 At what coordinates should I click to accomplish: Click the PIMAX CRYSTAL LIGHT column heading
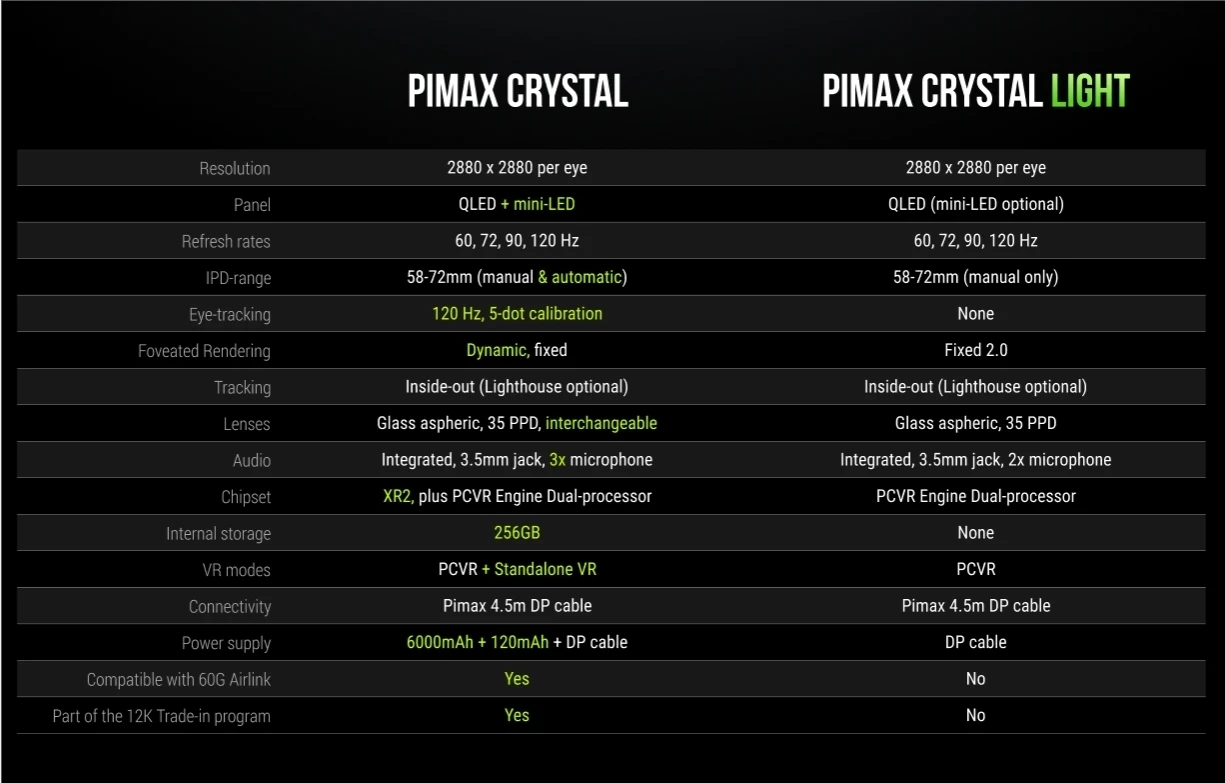coord(975,92)
